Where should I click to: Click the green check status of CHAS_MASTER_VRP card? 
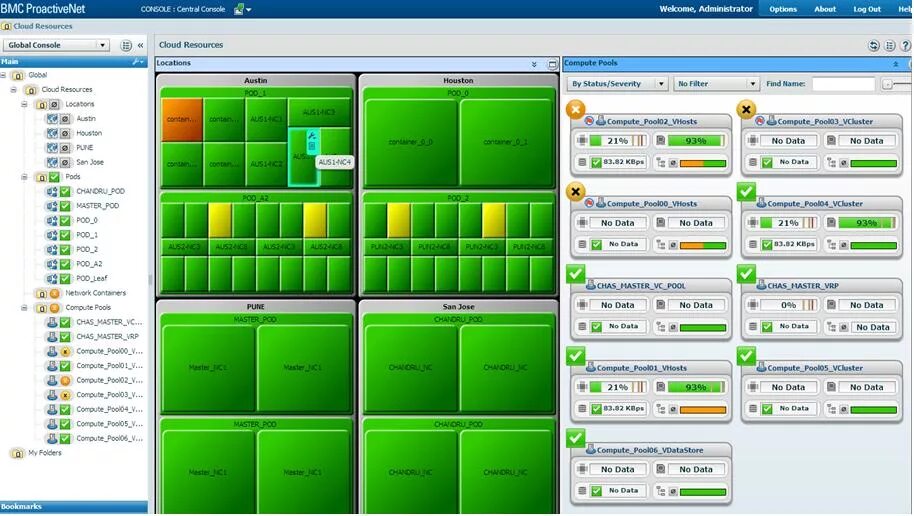pyautogui.click(x=746, y=273)
